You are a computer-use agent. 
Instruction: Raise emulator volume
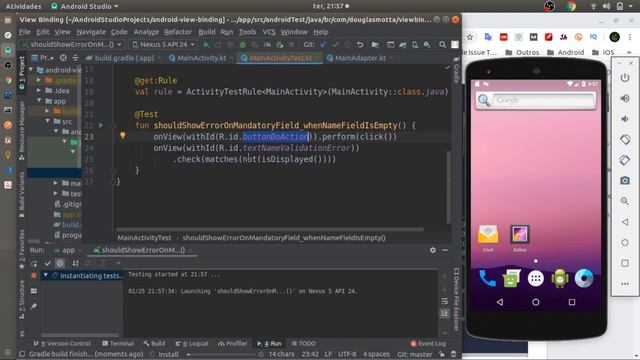[625, 98]
